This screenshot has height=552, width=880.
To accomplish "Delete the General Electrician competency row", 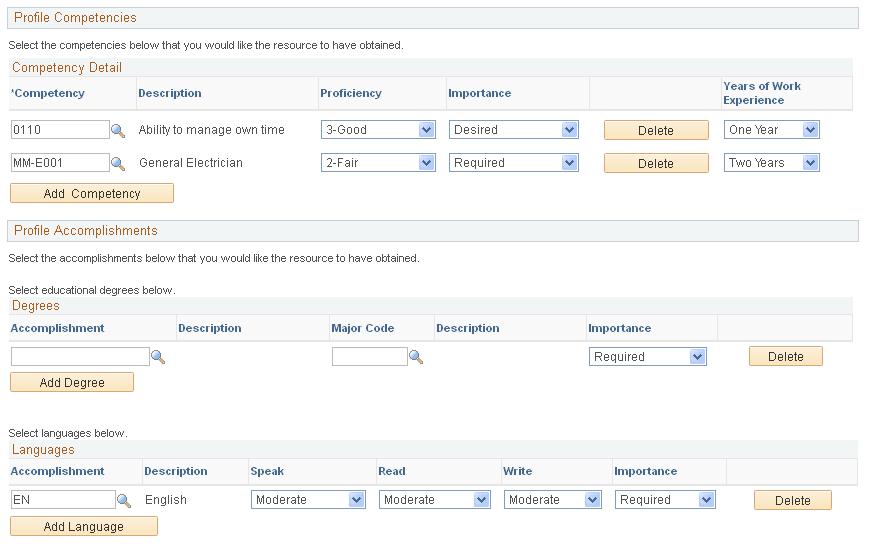I will [x=656, y=163].
